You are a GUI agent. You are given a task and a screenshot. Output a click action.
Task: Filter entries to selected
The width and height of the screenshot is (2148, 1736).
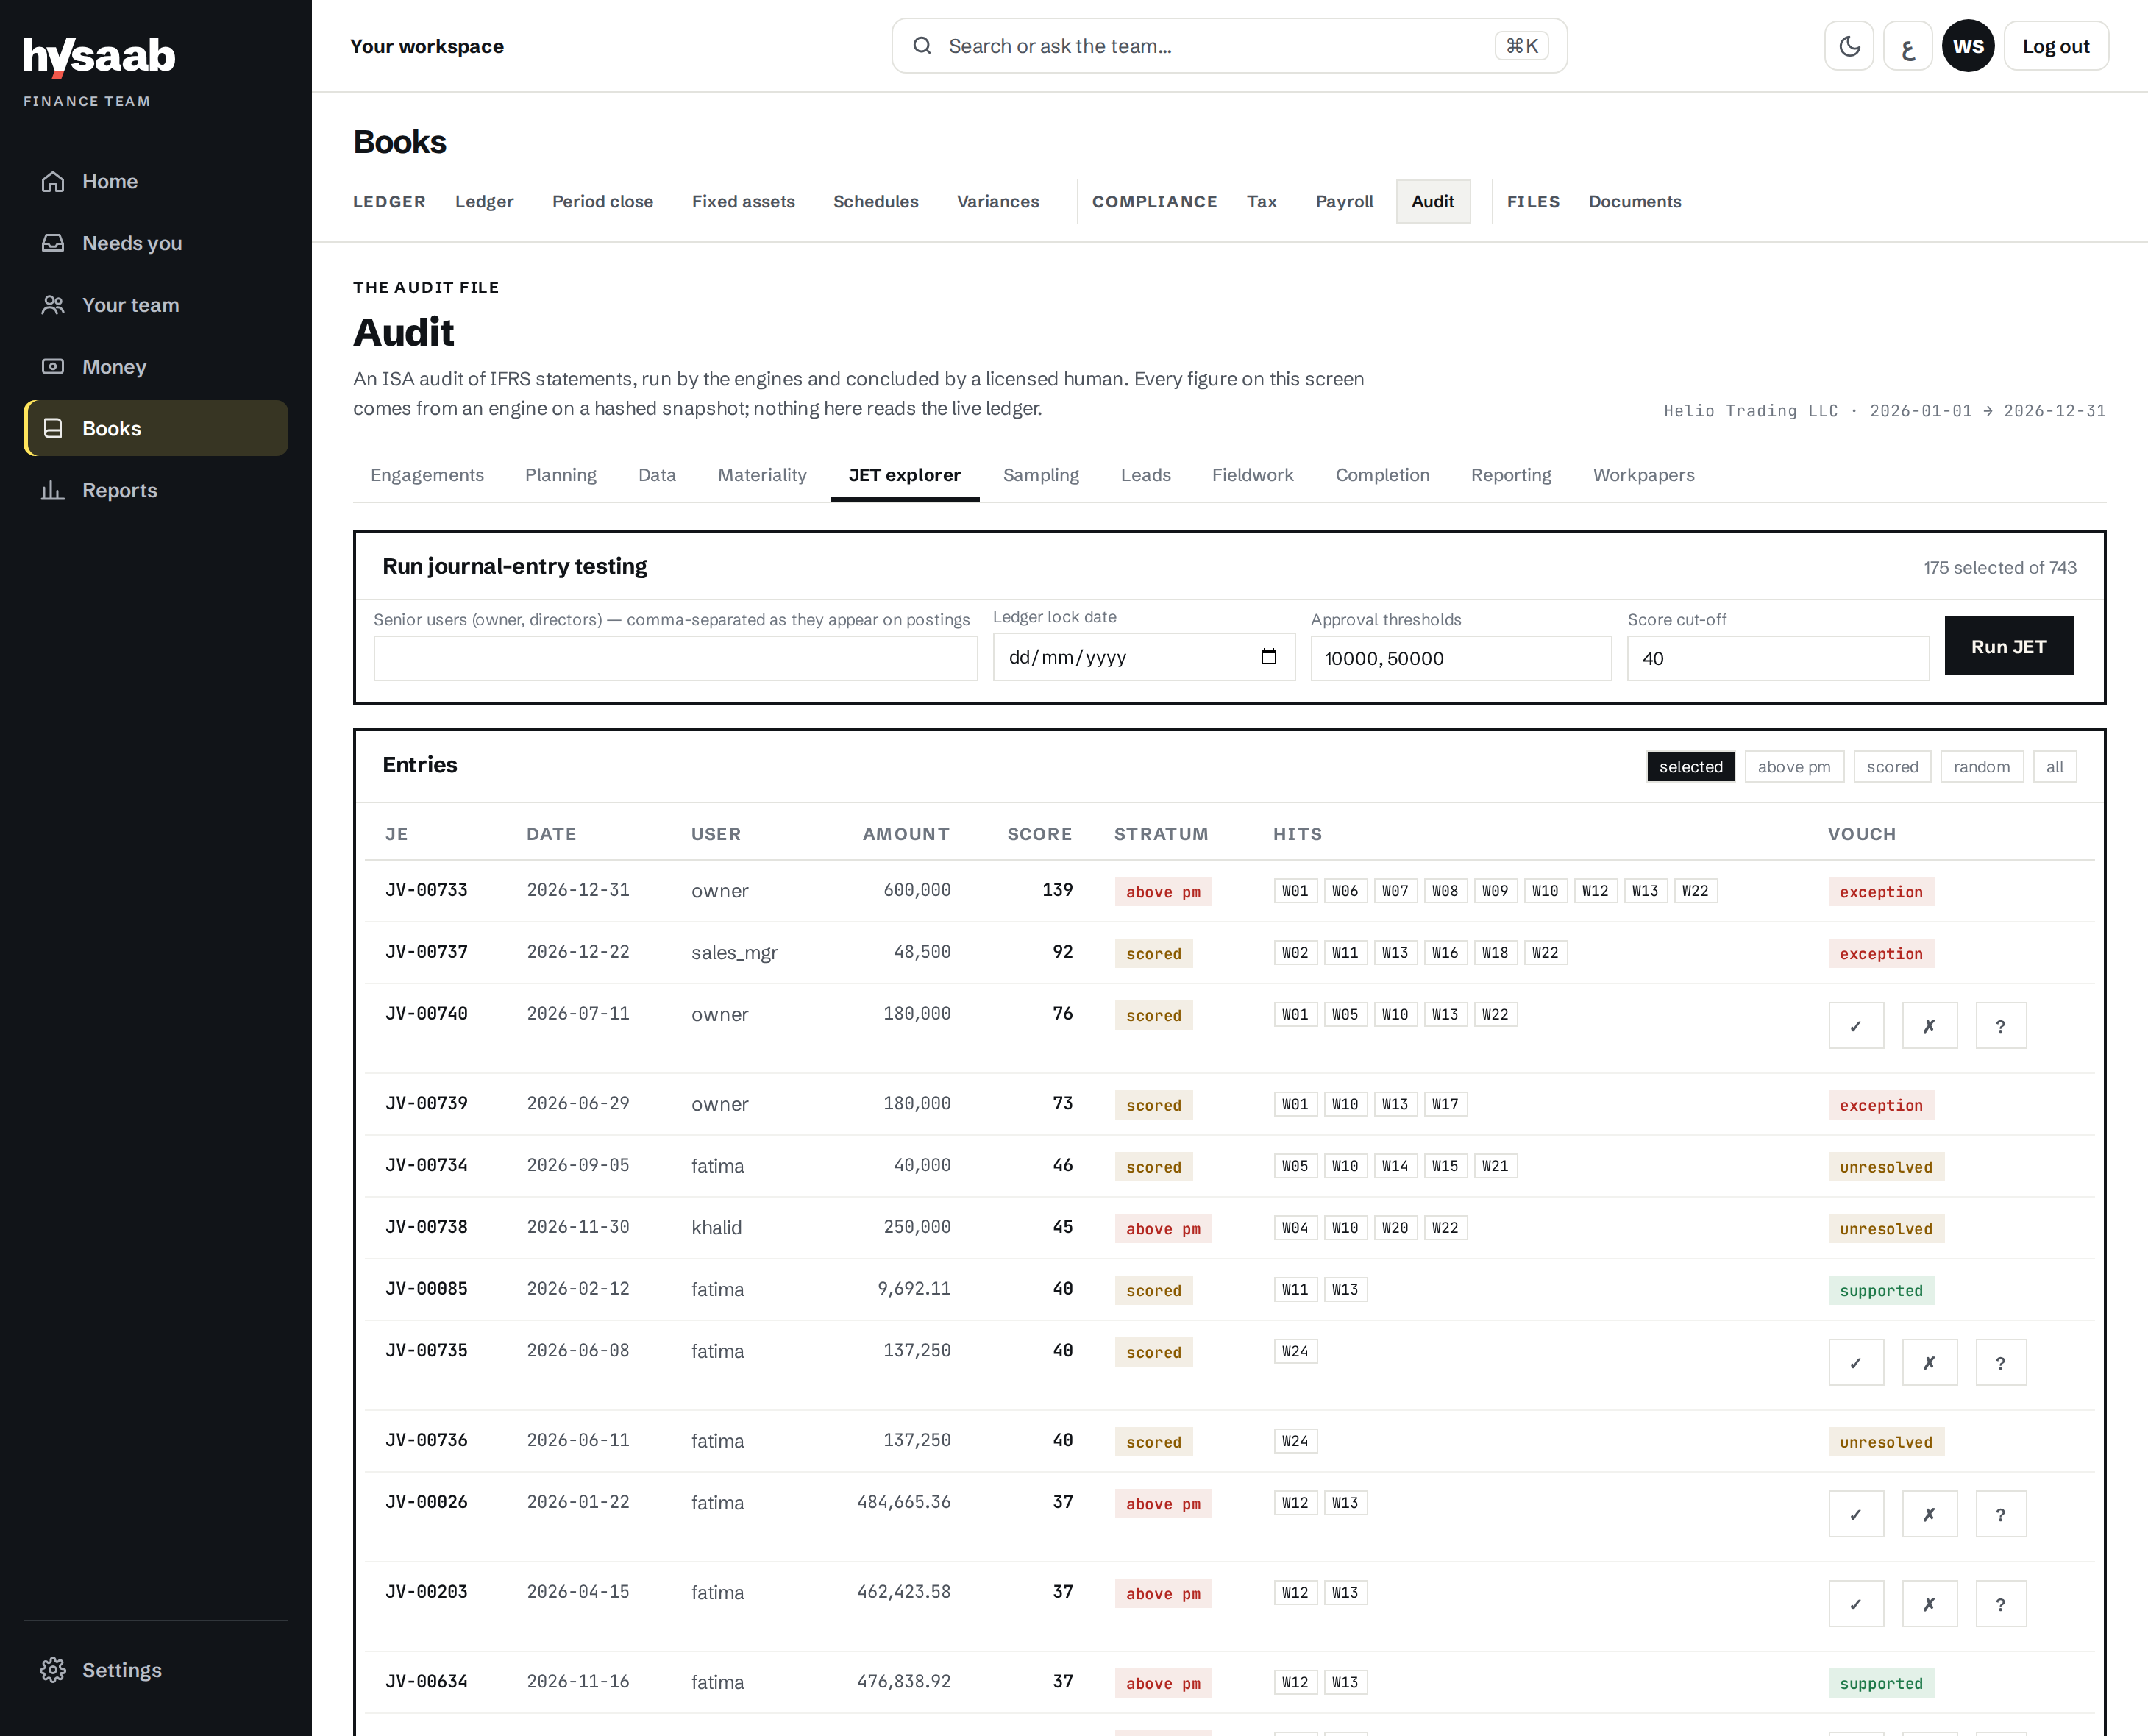click(x=1690, y=767)
